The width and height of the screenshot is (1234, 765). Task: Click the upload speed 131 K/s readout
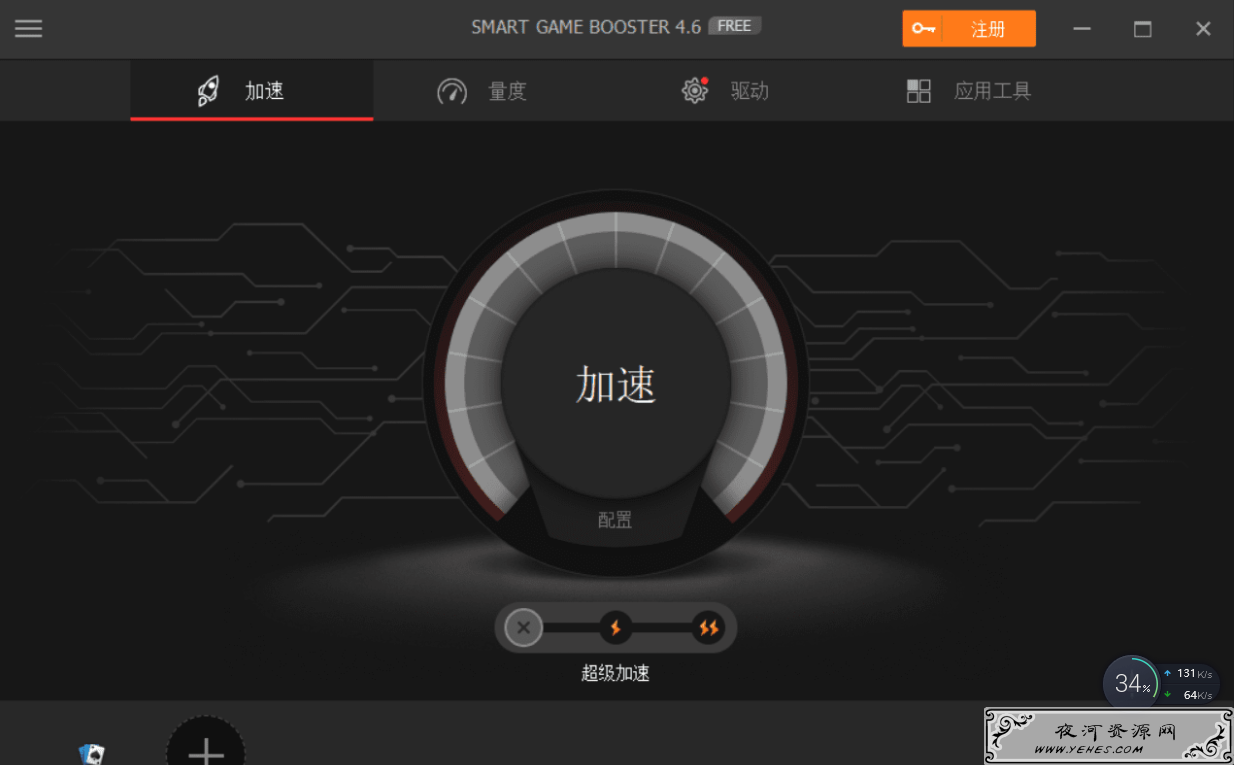pos(1188,673)
